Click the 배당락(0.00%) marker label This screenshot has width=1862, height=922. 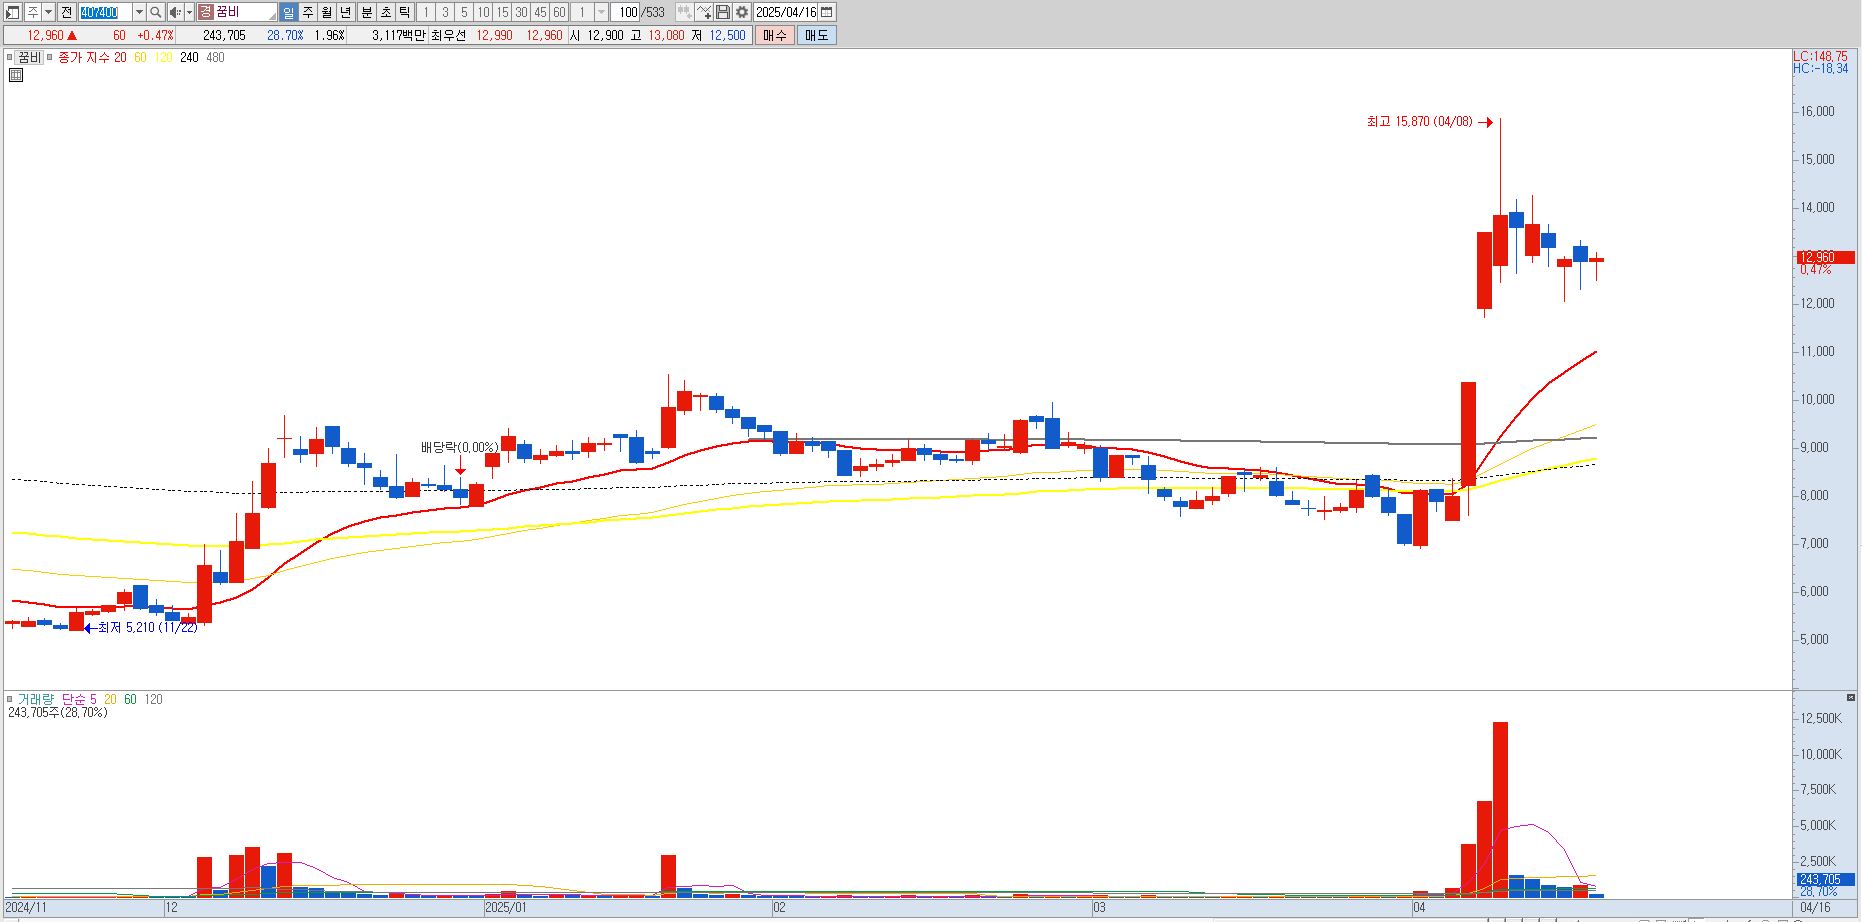[459, 447]
